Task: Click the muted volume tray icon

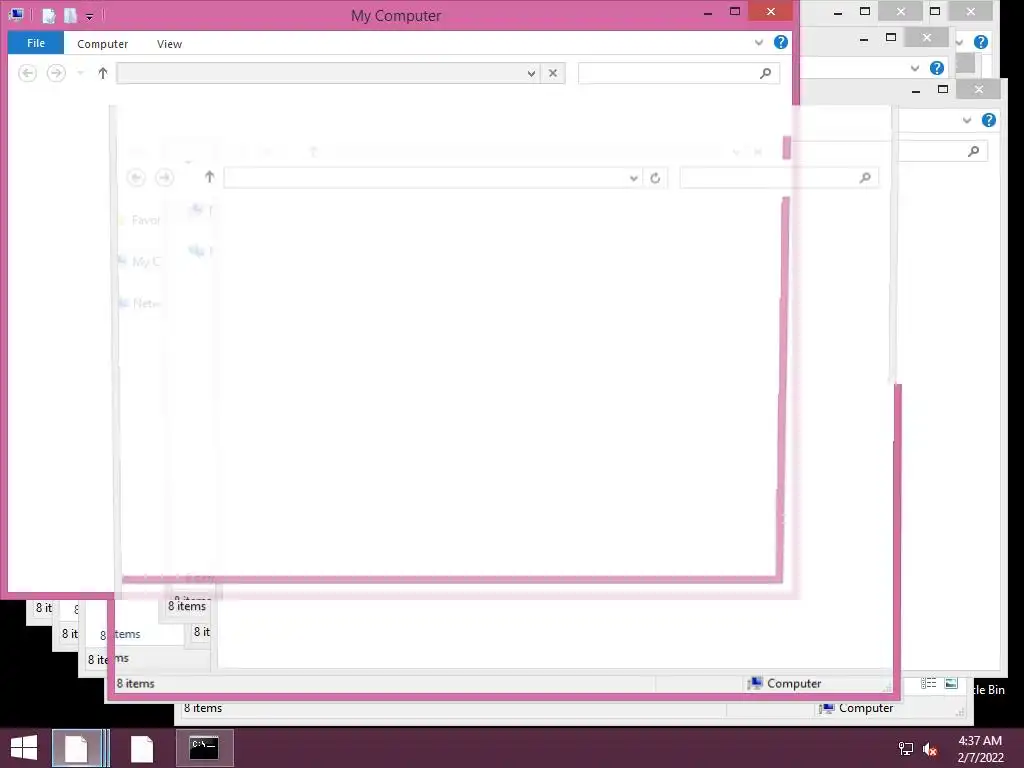Action: pos(931,749)
